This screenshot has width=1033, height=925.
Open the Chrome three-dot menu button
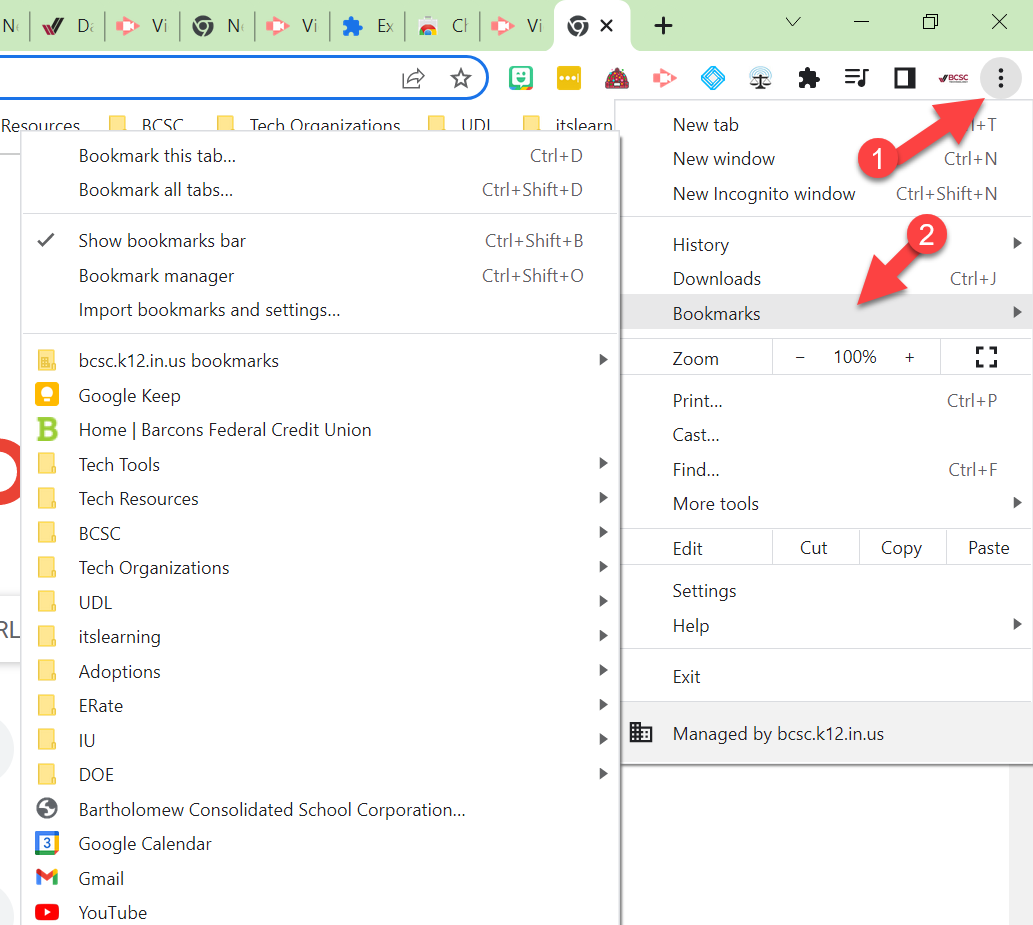[1000, 78]
